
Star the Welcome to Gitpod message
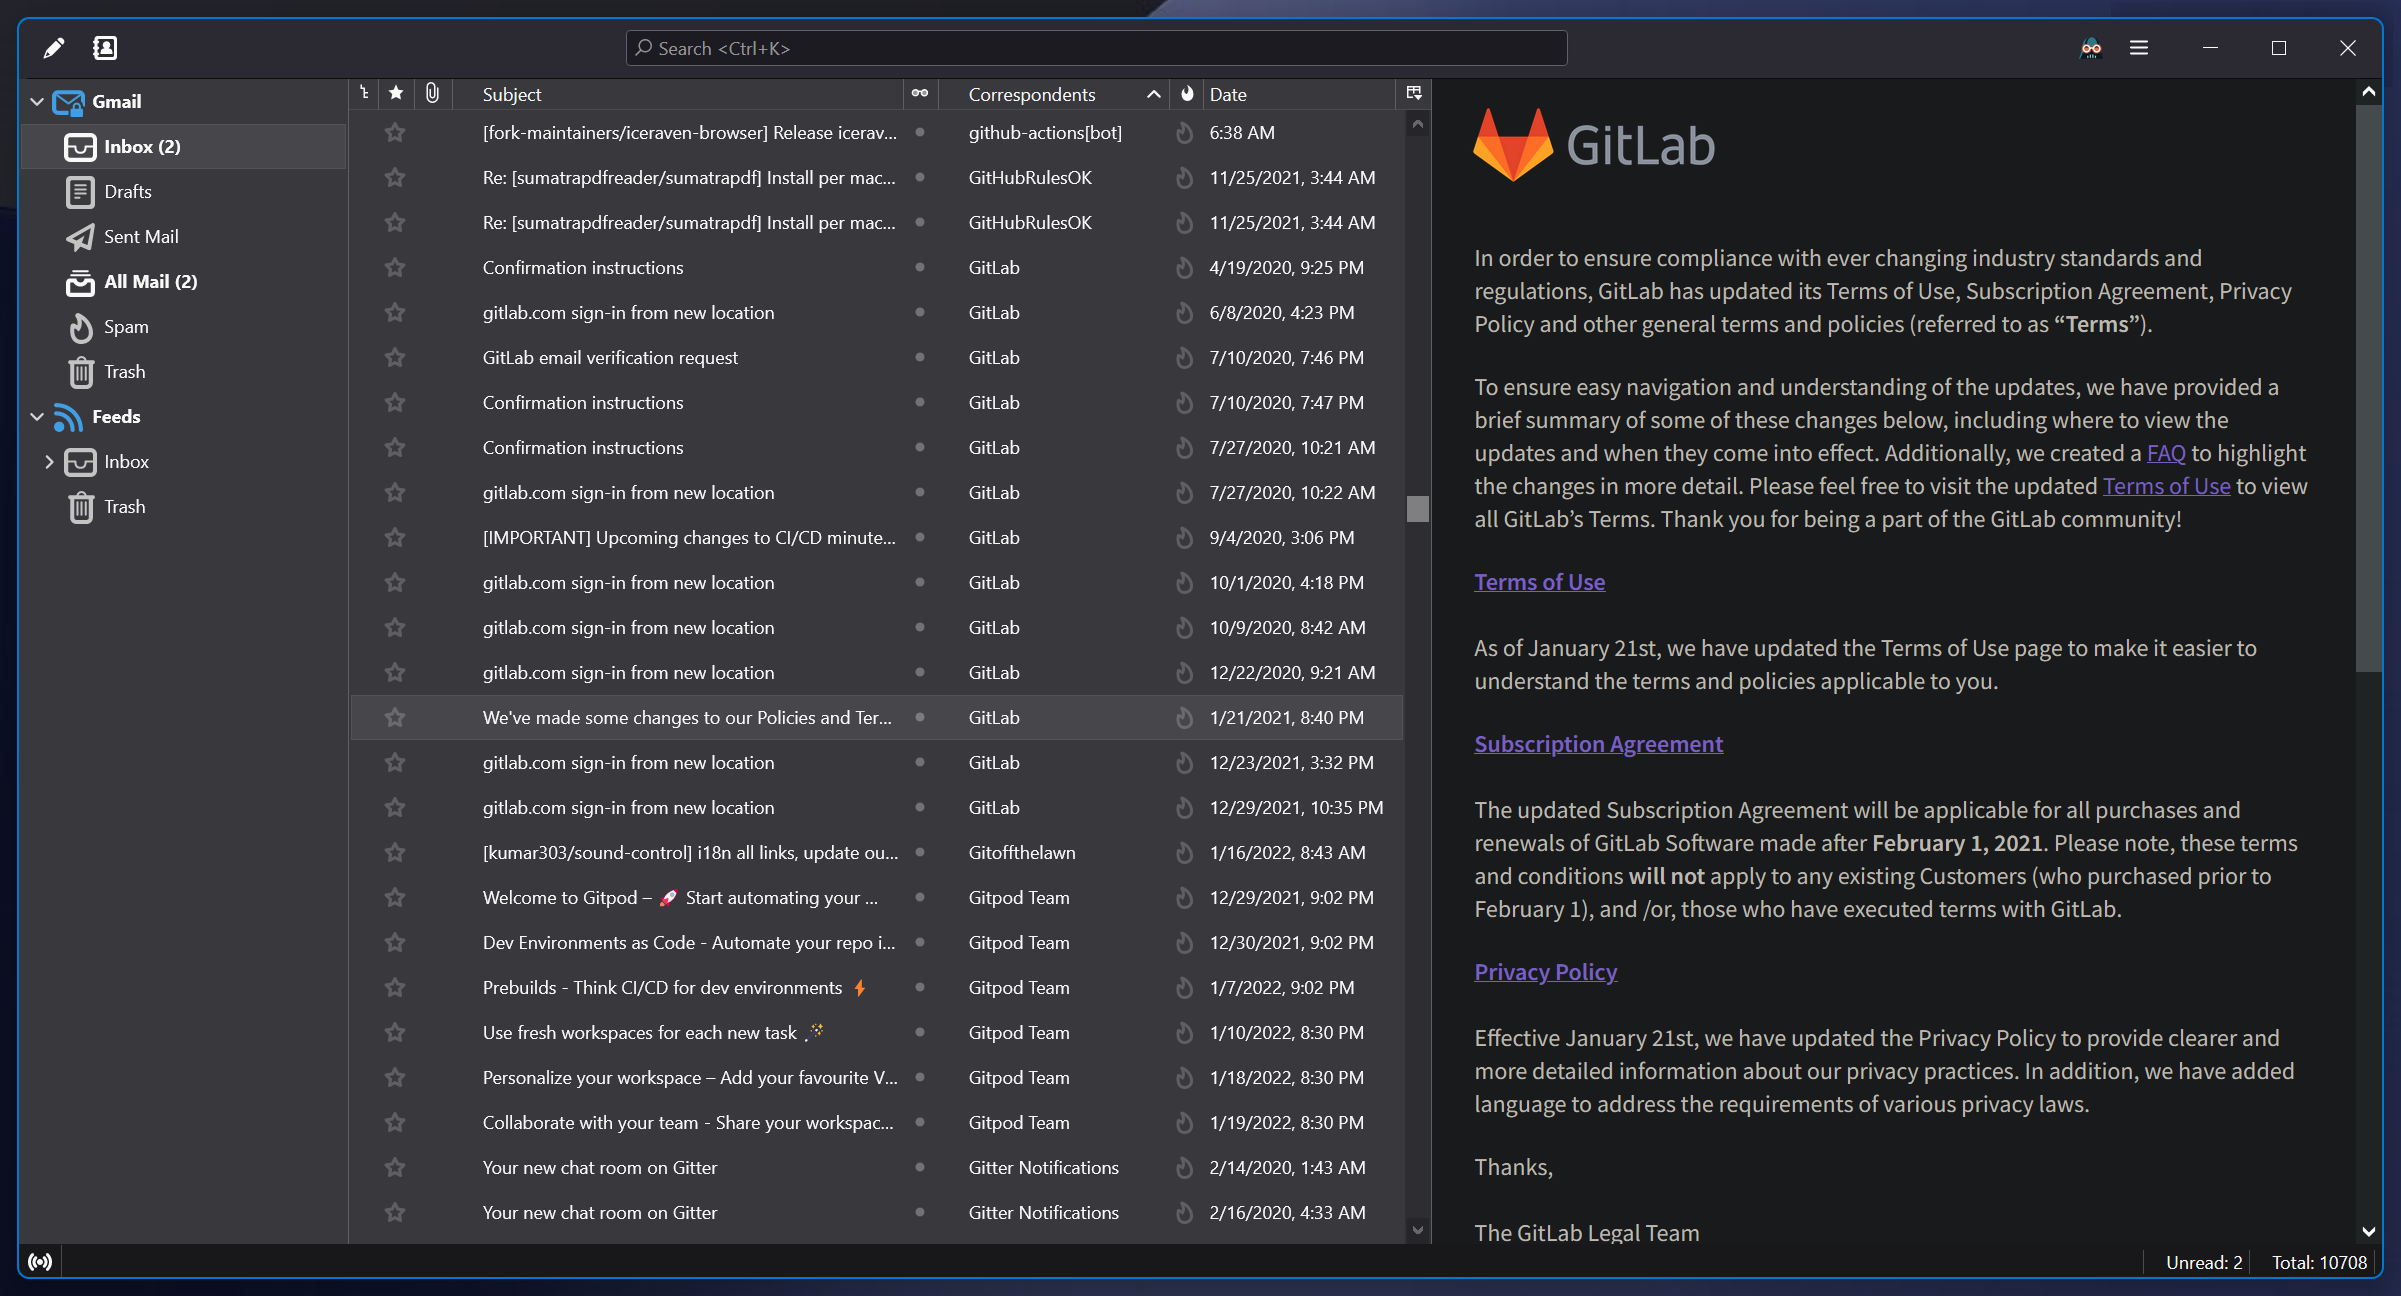pyautogui.click(x=395, y=897)
